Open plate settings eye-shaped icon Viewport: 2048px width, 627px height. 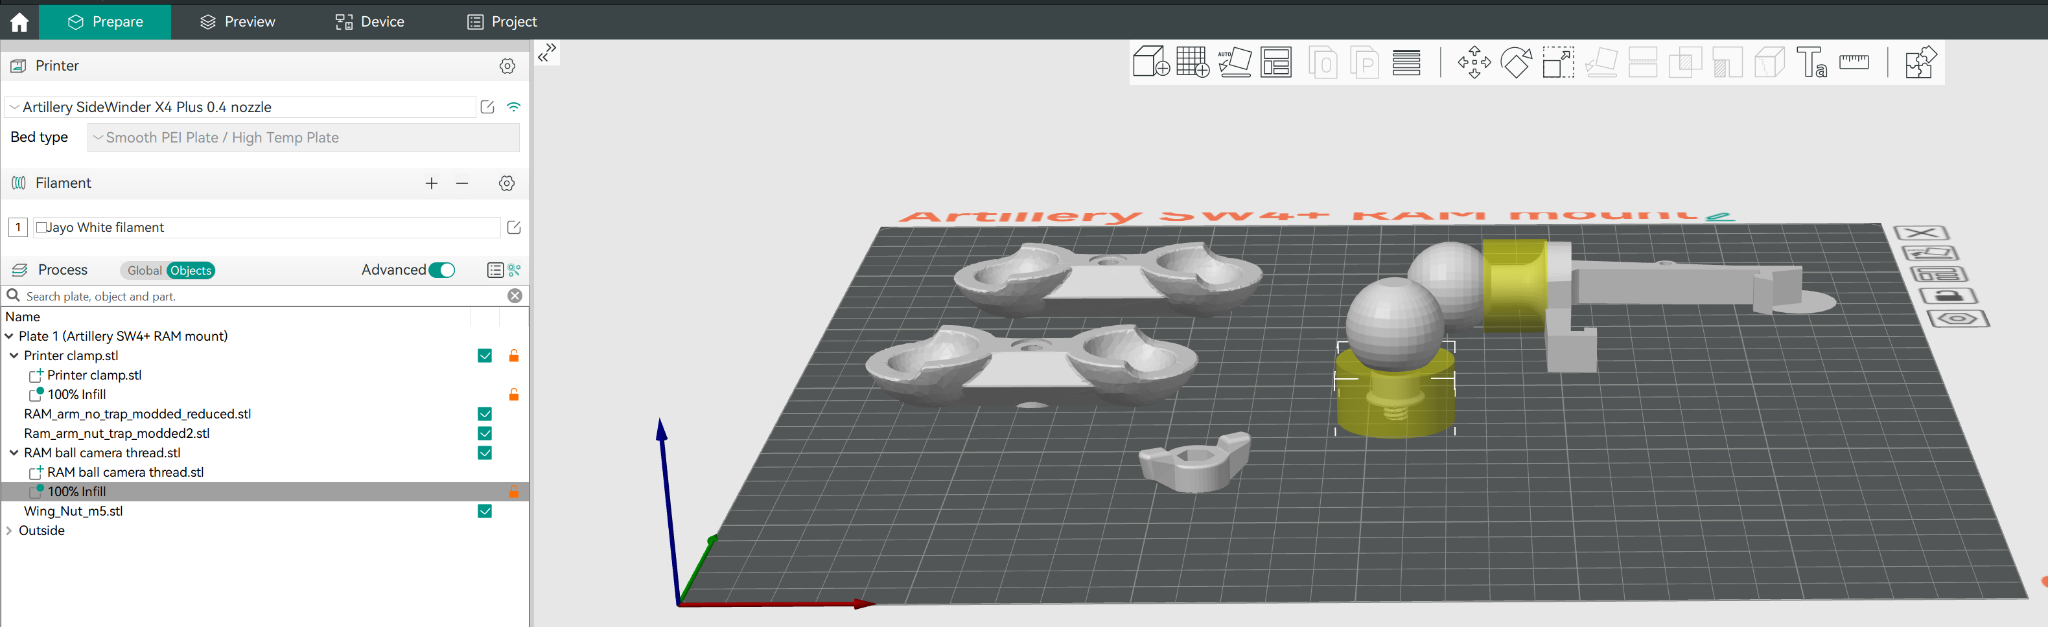pyautogui.click(x=1958, y=319)
